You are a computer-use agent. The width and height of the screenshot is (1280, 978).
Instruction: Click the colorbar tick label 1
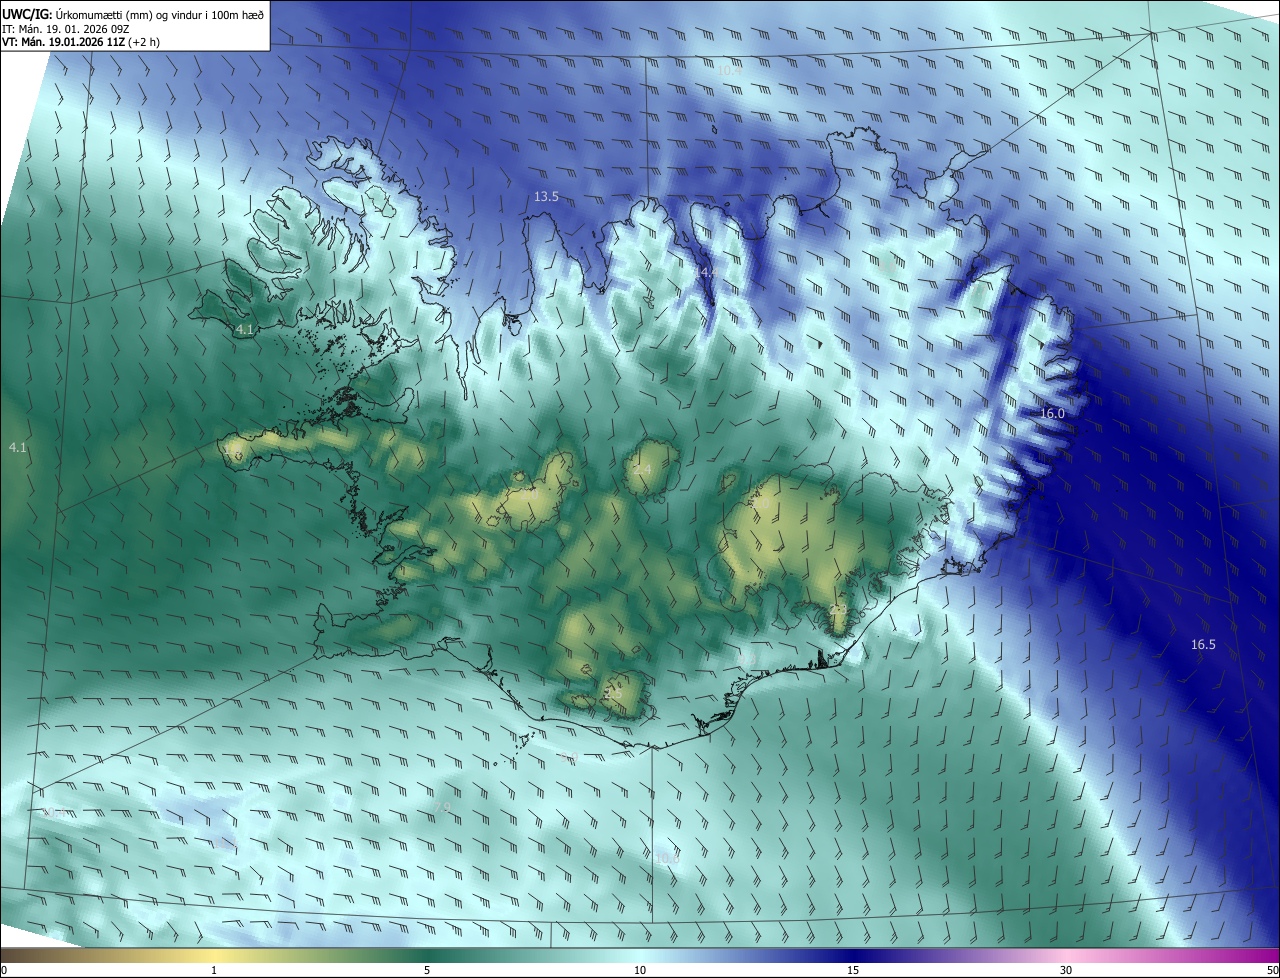(214, 970)
